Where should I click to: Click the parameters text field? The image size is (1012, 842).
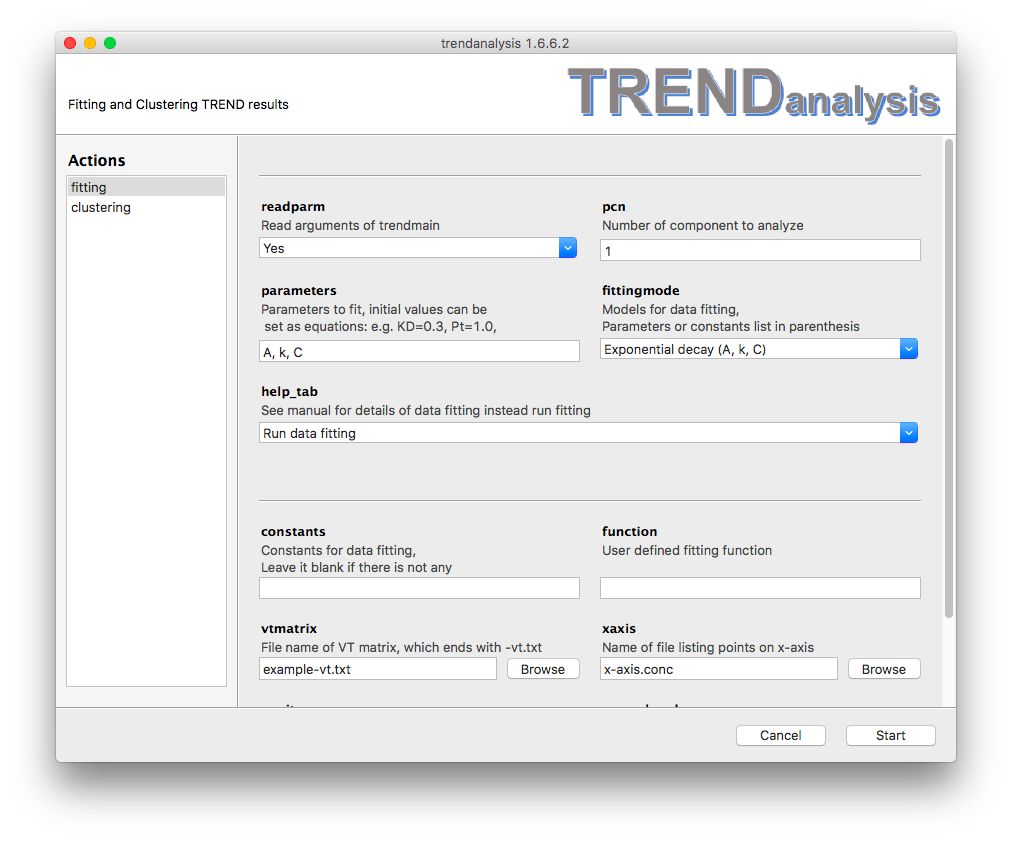(419, 351)
